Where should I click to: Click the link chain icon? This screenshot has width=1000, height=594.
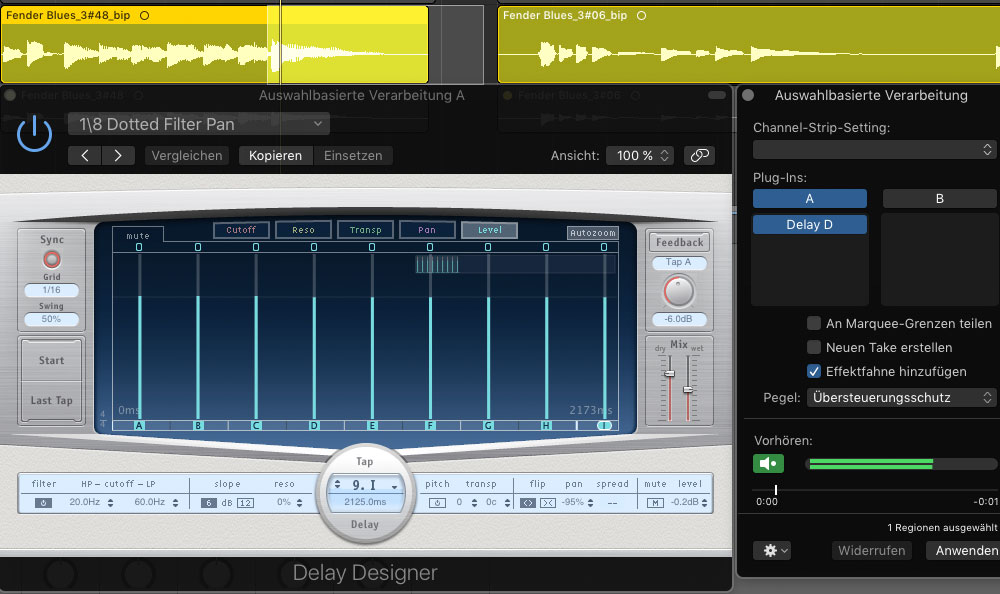click(x=699, y=156)
